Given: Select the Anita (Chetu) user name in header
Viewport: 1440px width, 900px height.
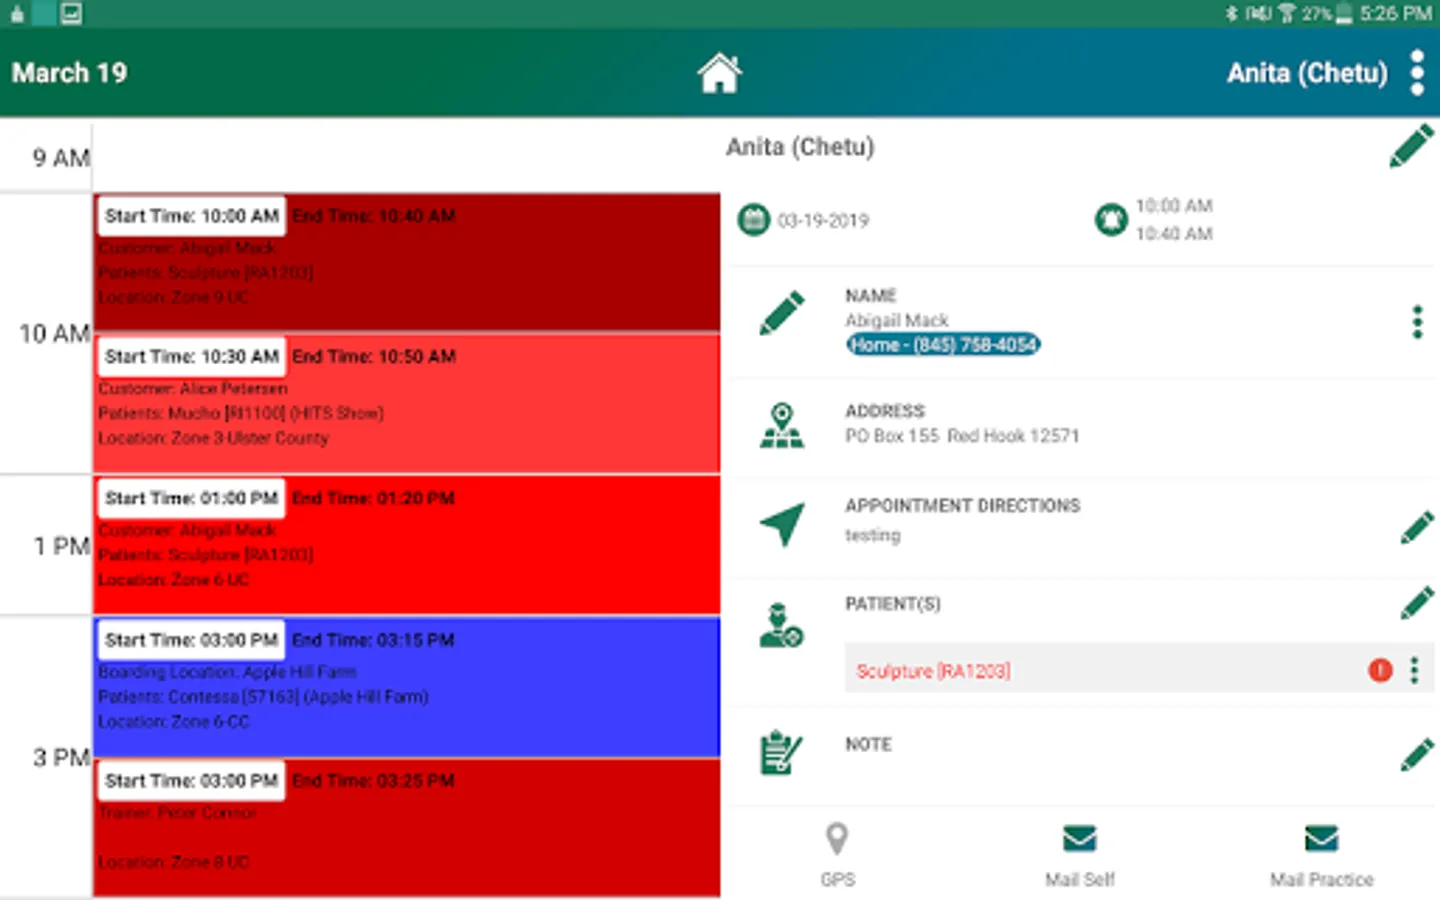Looking at the screenshot, I should (x=1307, y=73).
